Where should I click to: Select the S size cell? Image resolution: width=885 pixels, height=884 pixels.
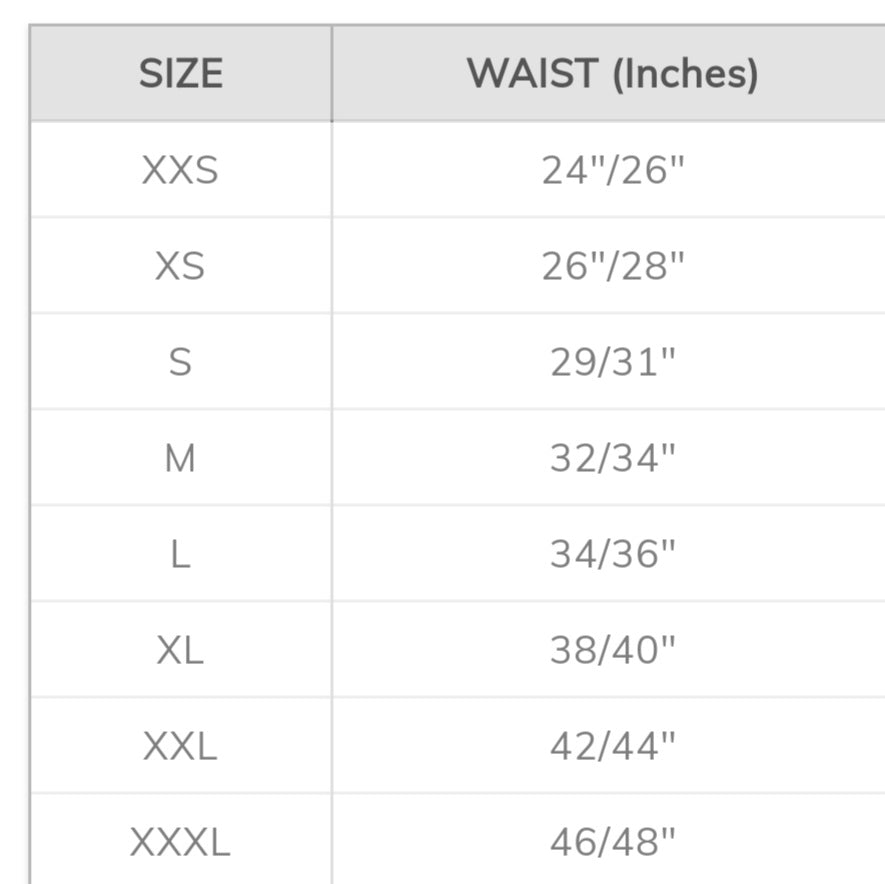pyautogui.click(x=180, y=363)
